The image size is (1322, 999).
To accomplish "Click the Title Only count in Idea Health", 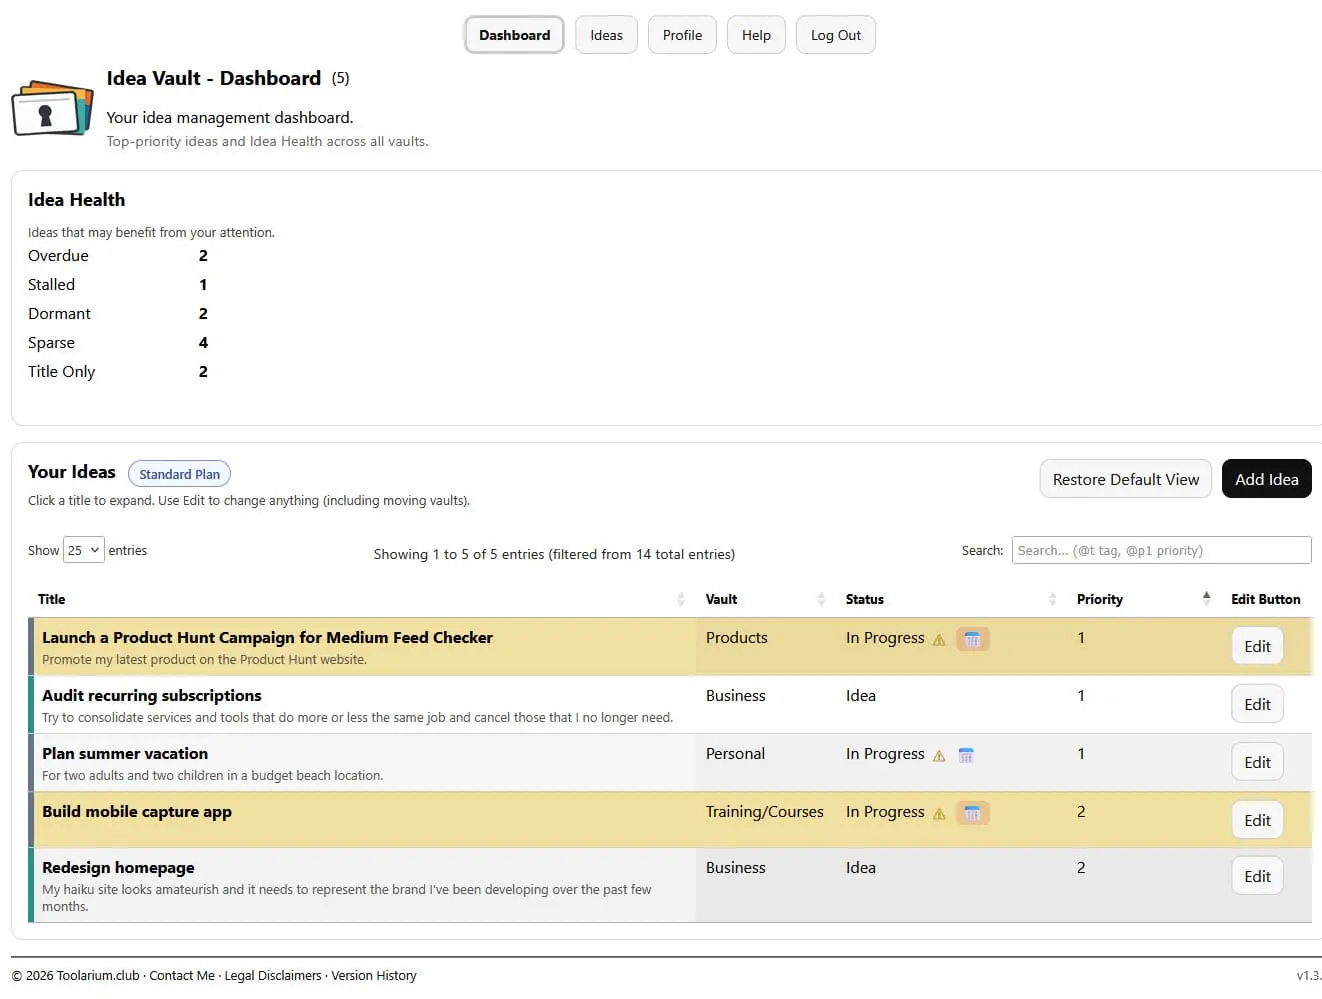I will pyautogui.click(x=203, y=371).
